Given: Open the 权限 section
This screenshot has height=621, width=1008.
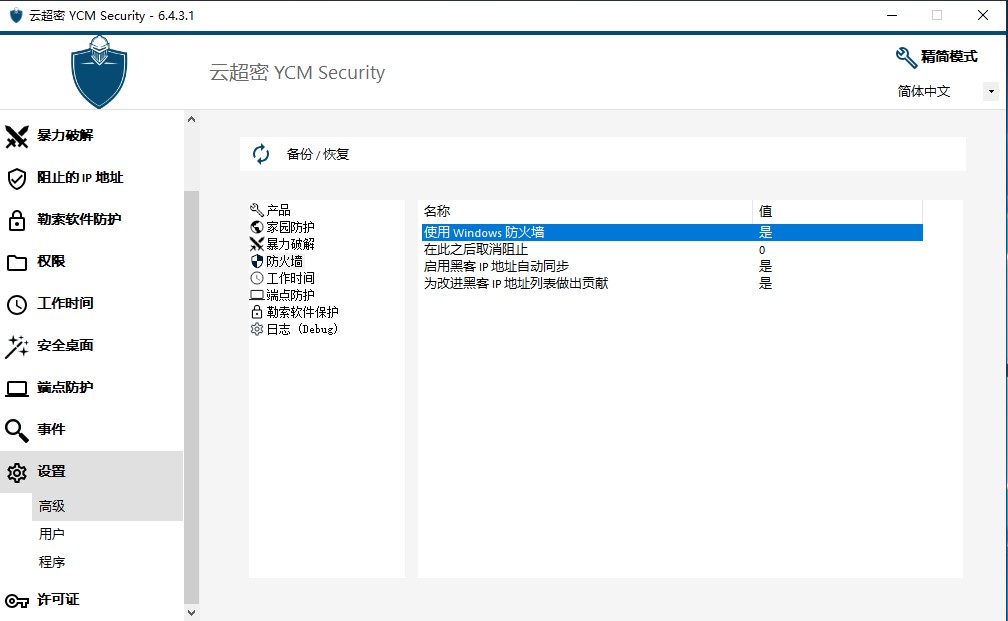Looking at the screenshot, I should tap(51, 261).
